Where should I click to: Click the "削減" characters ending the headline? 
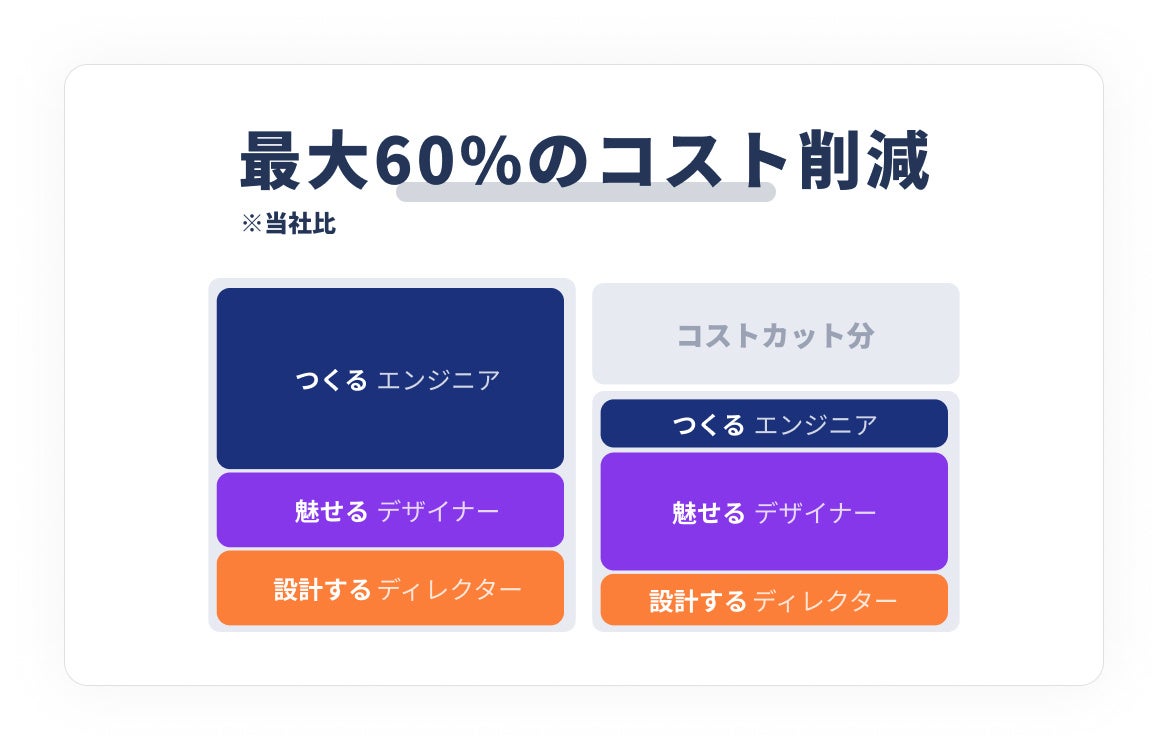tap(863, 160)
